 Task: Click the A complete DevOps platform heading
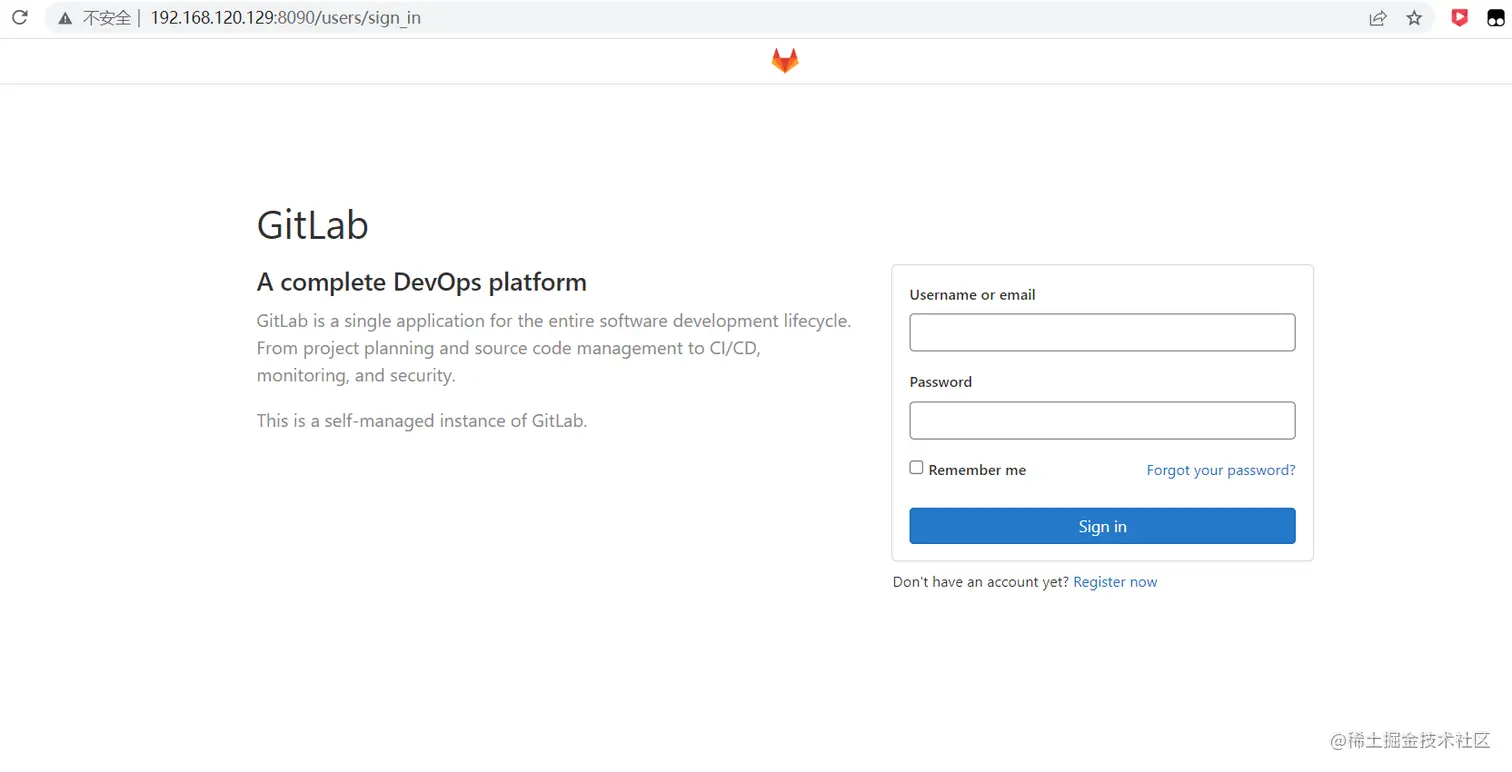click(421, 282)
